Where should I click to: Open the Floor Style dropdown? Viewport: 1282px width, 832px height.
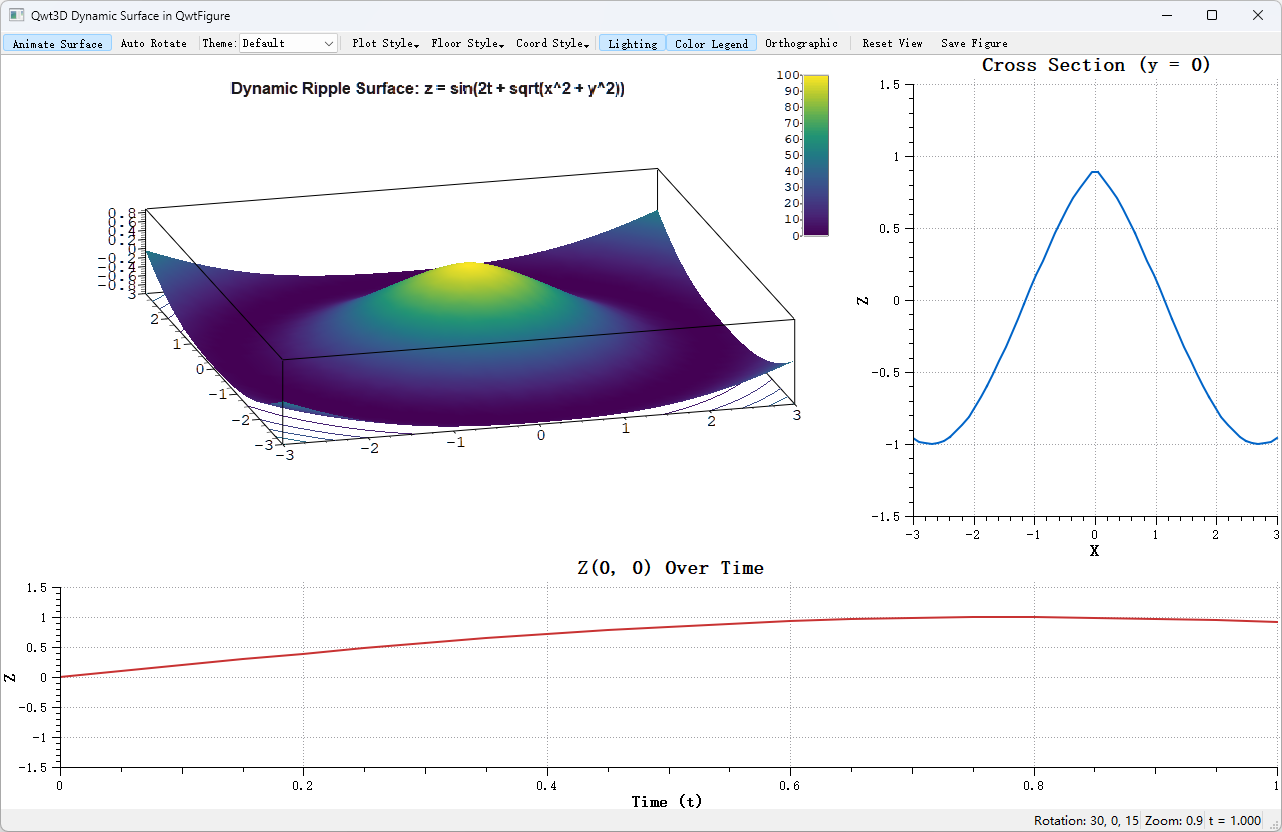pos(468,43)
